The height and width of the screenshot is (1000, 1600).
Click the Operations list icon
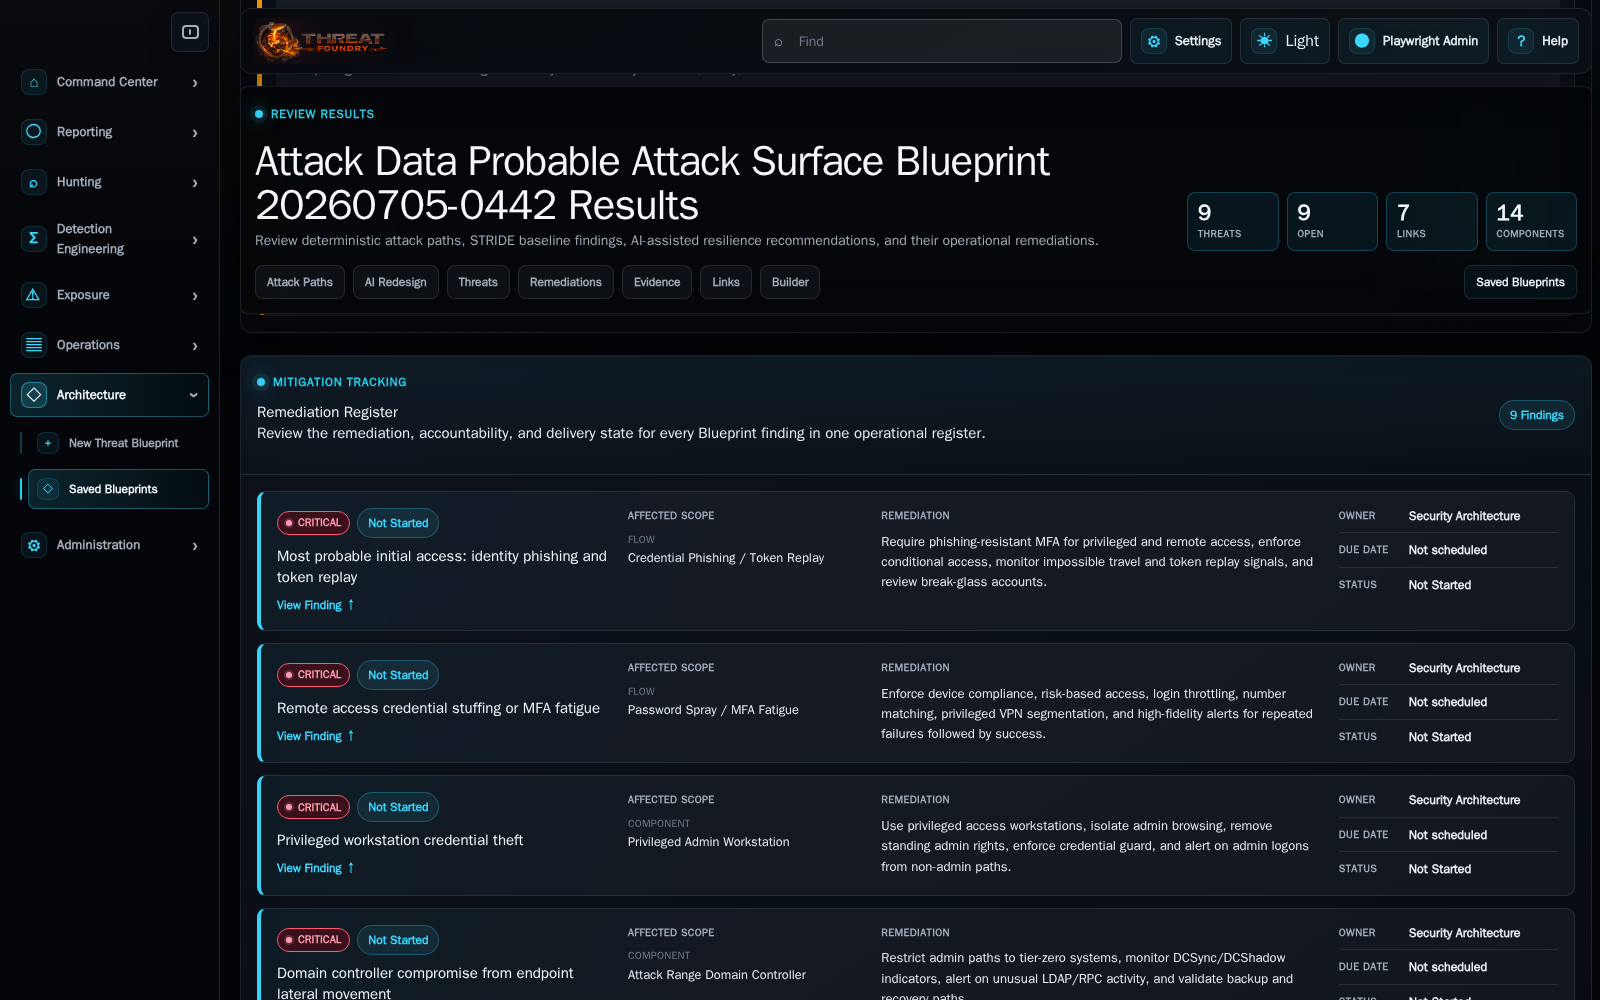pyautogui.click(x=34, y=345)
